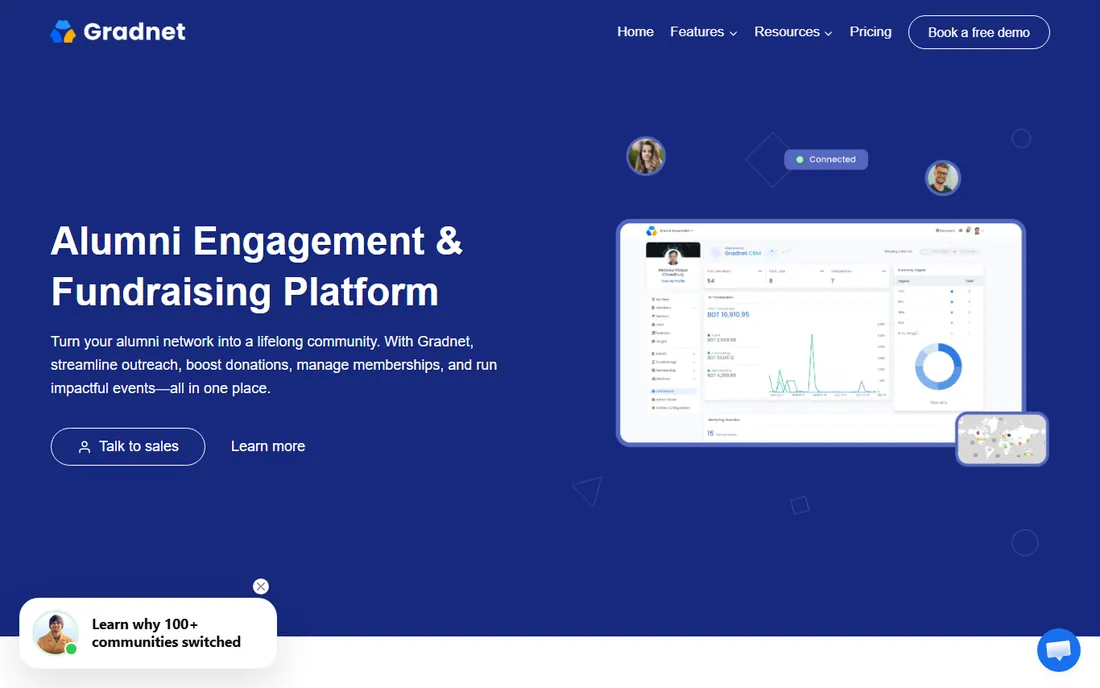The height and width of the screenshot is (688, 1100).
Task: Click the Alumni Engagement & Fundraising Platform heading
Action: (257, 266)
